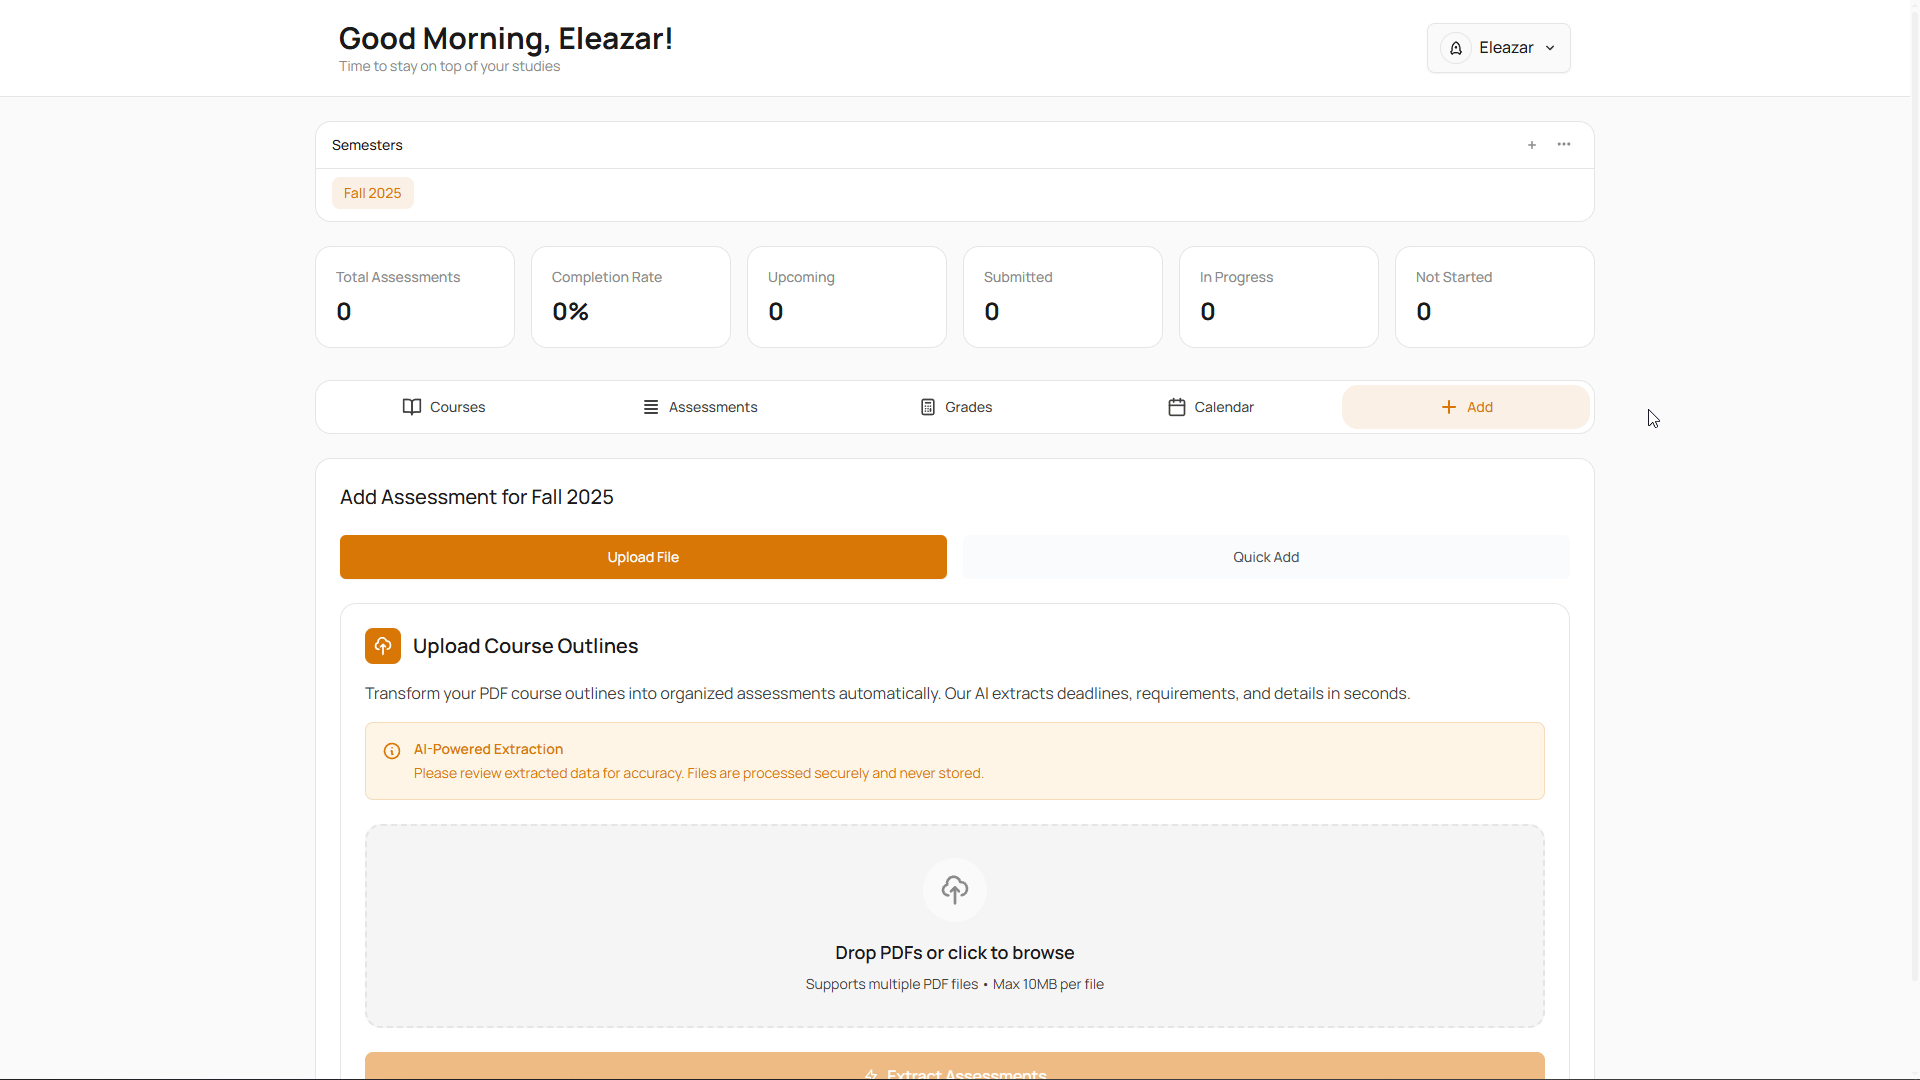Open the Semesters more options menu
Viewport: 1920px width, 1080px height.
pyautogui.click(x=1564, y=145)
